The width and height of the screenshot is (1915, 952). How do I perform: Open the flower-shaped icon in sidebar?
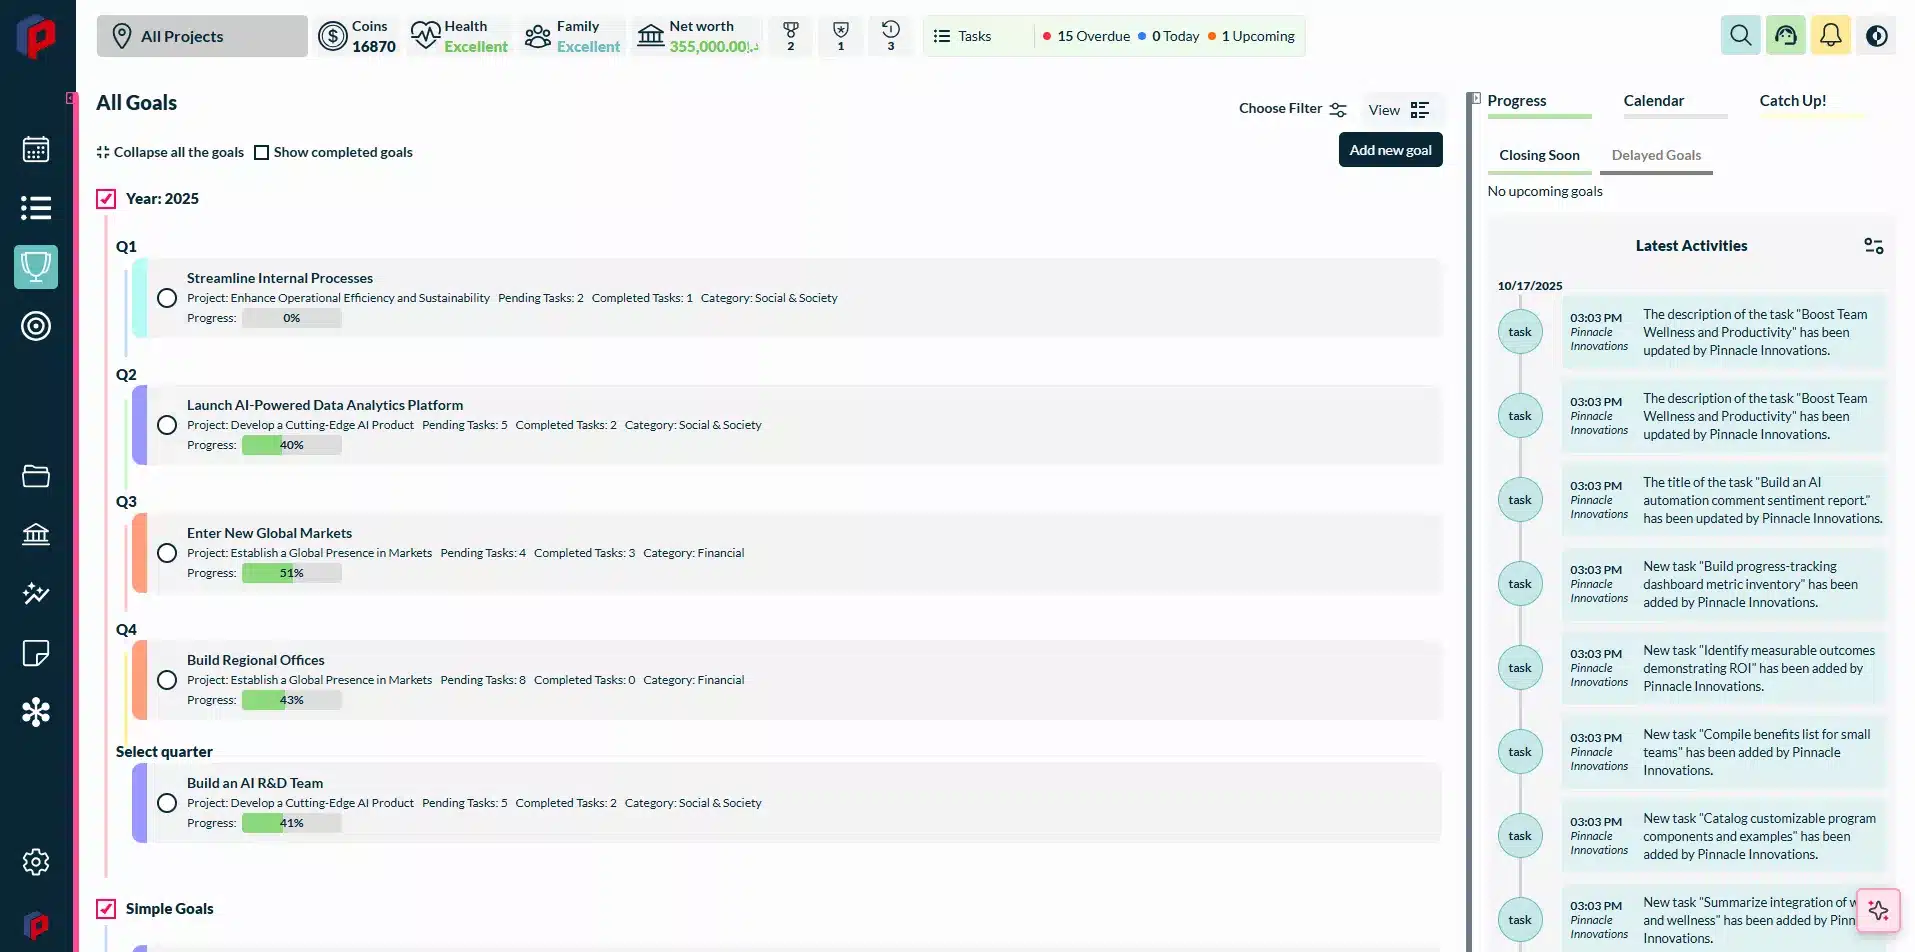[x=36, y=712]
